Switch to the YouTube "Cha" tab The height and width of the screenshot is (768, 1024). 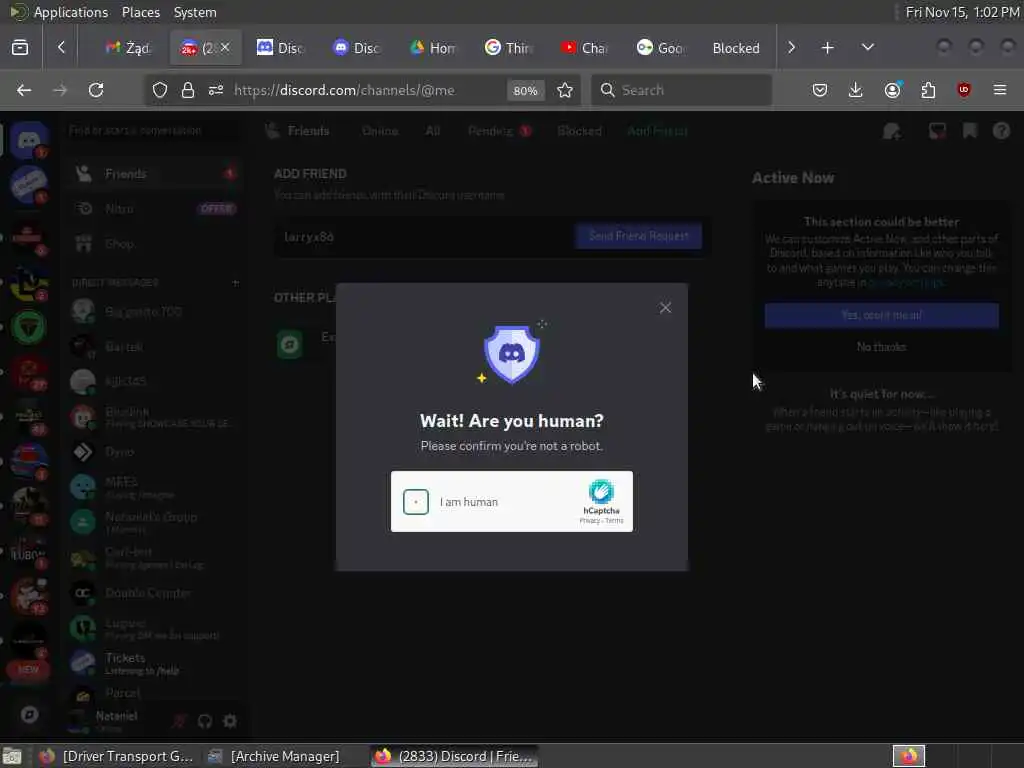[584, 48]
